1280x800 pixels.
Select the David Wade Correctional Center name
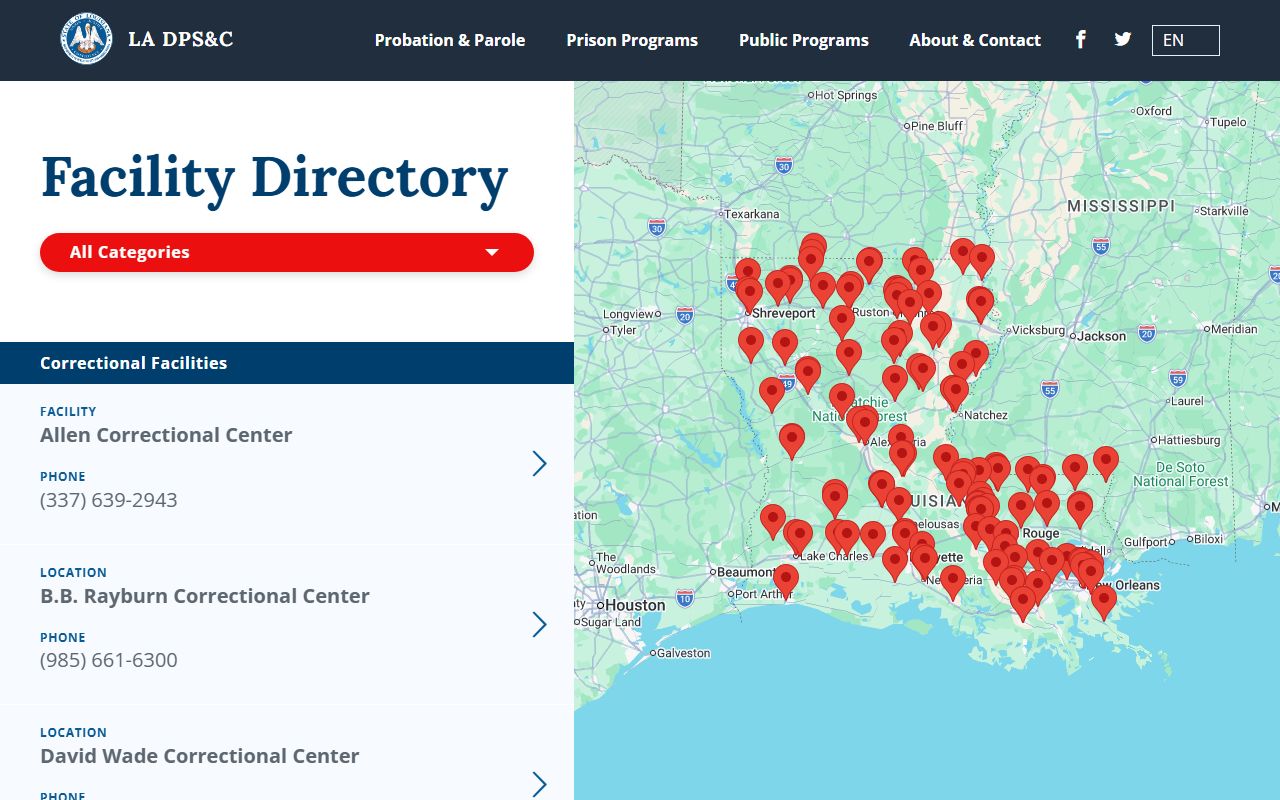coord(200,756)
